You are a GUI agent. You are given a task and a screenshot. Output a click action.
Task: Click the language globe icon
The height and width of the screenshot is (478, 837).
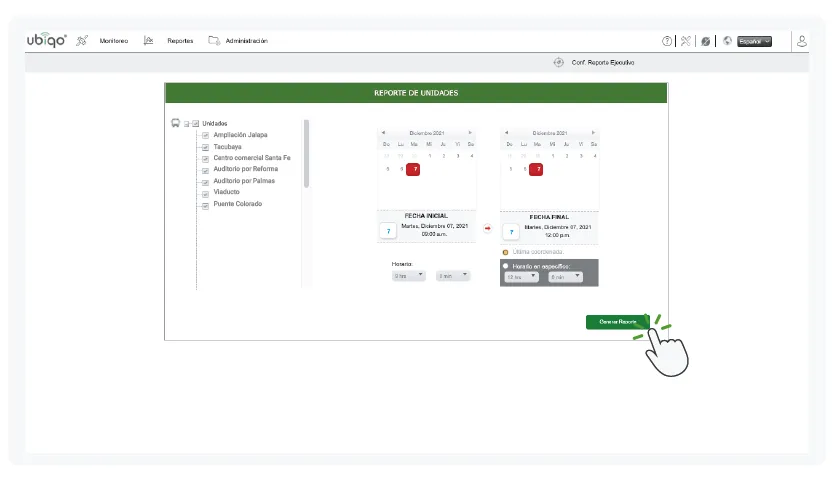(727, 41)
